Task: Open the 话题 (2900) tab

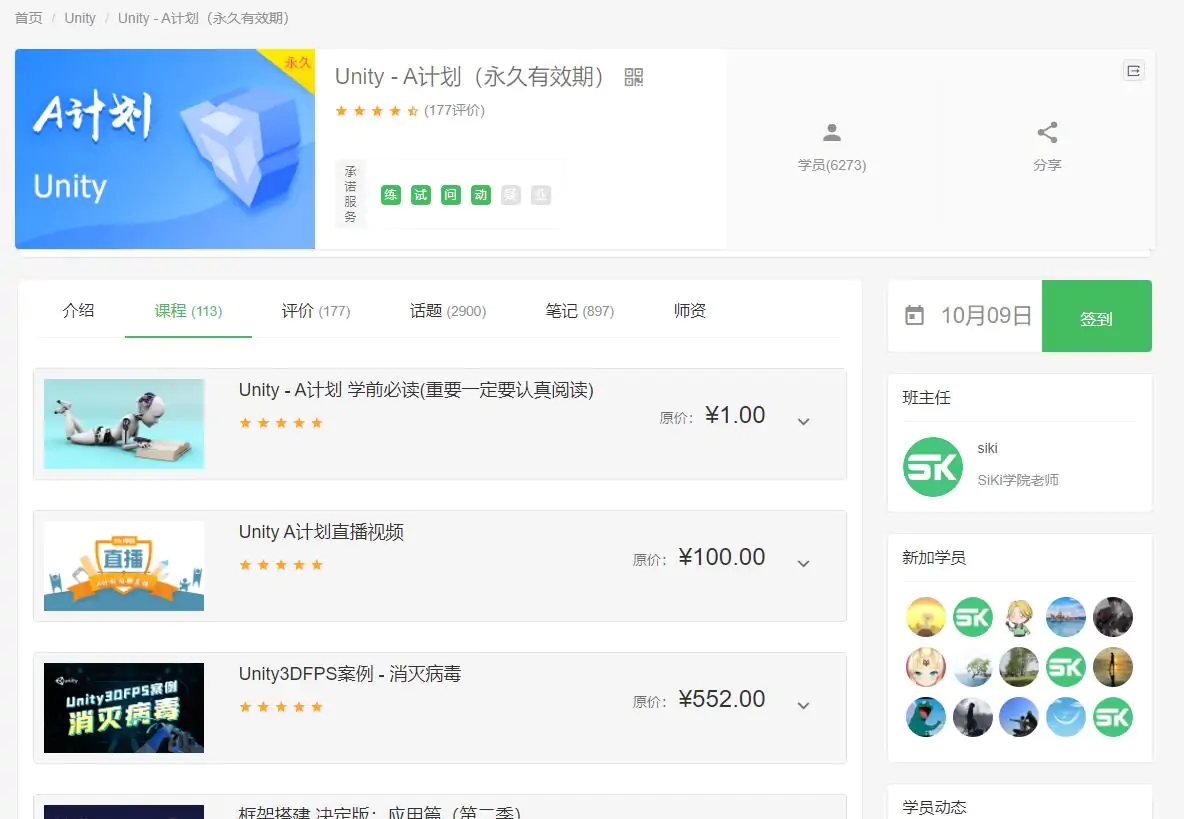Action: click(448, 310)
